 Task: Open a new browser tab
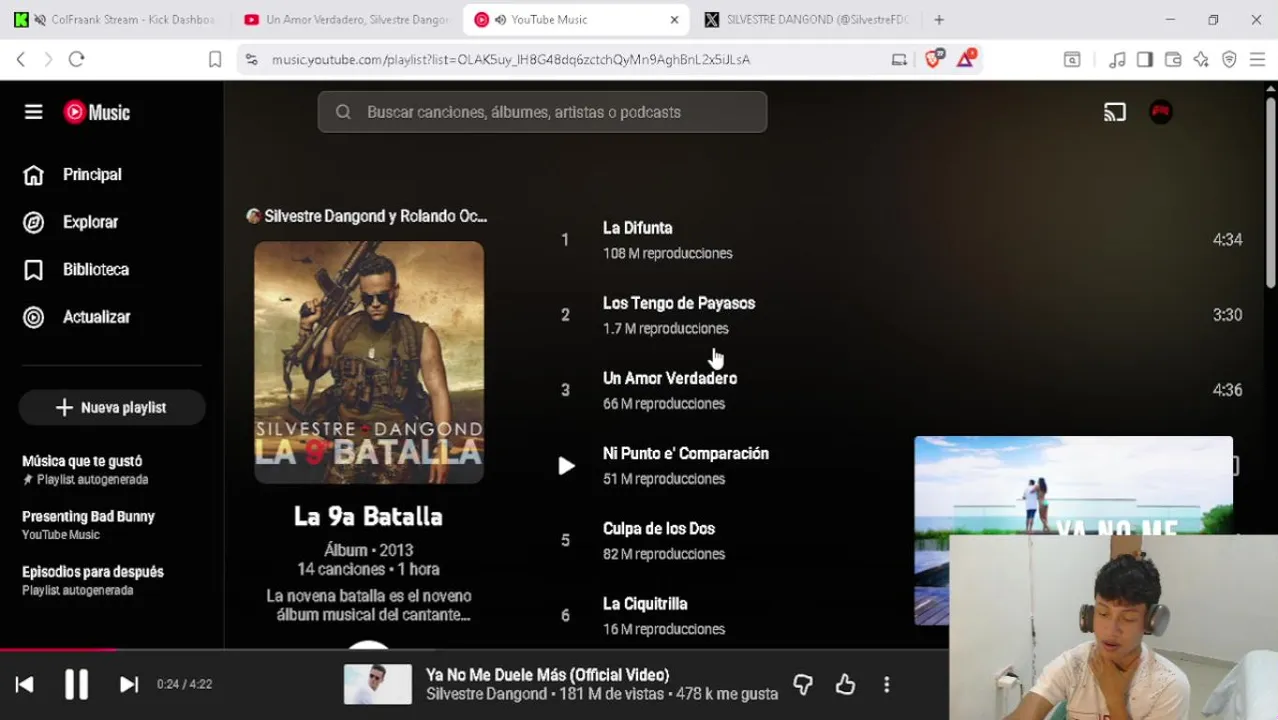pyautogui.click(x=939, y=19)
